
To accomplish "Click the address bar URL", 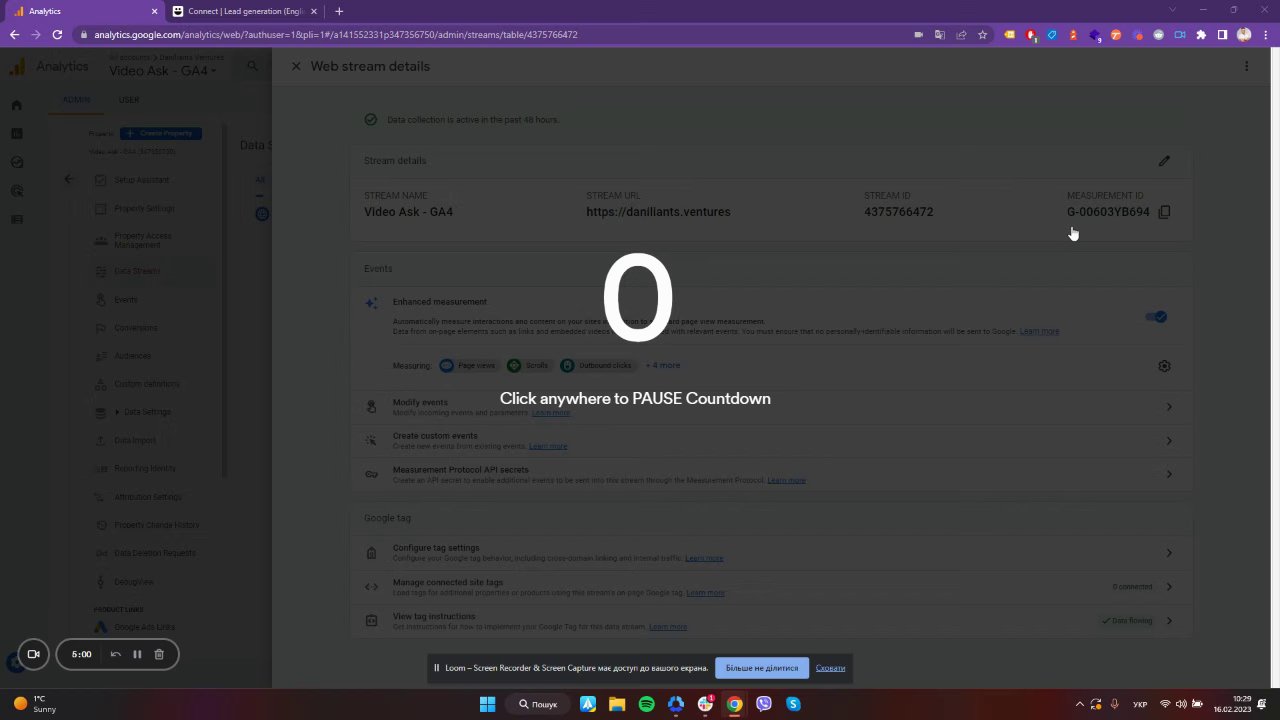I will 336,35.
